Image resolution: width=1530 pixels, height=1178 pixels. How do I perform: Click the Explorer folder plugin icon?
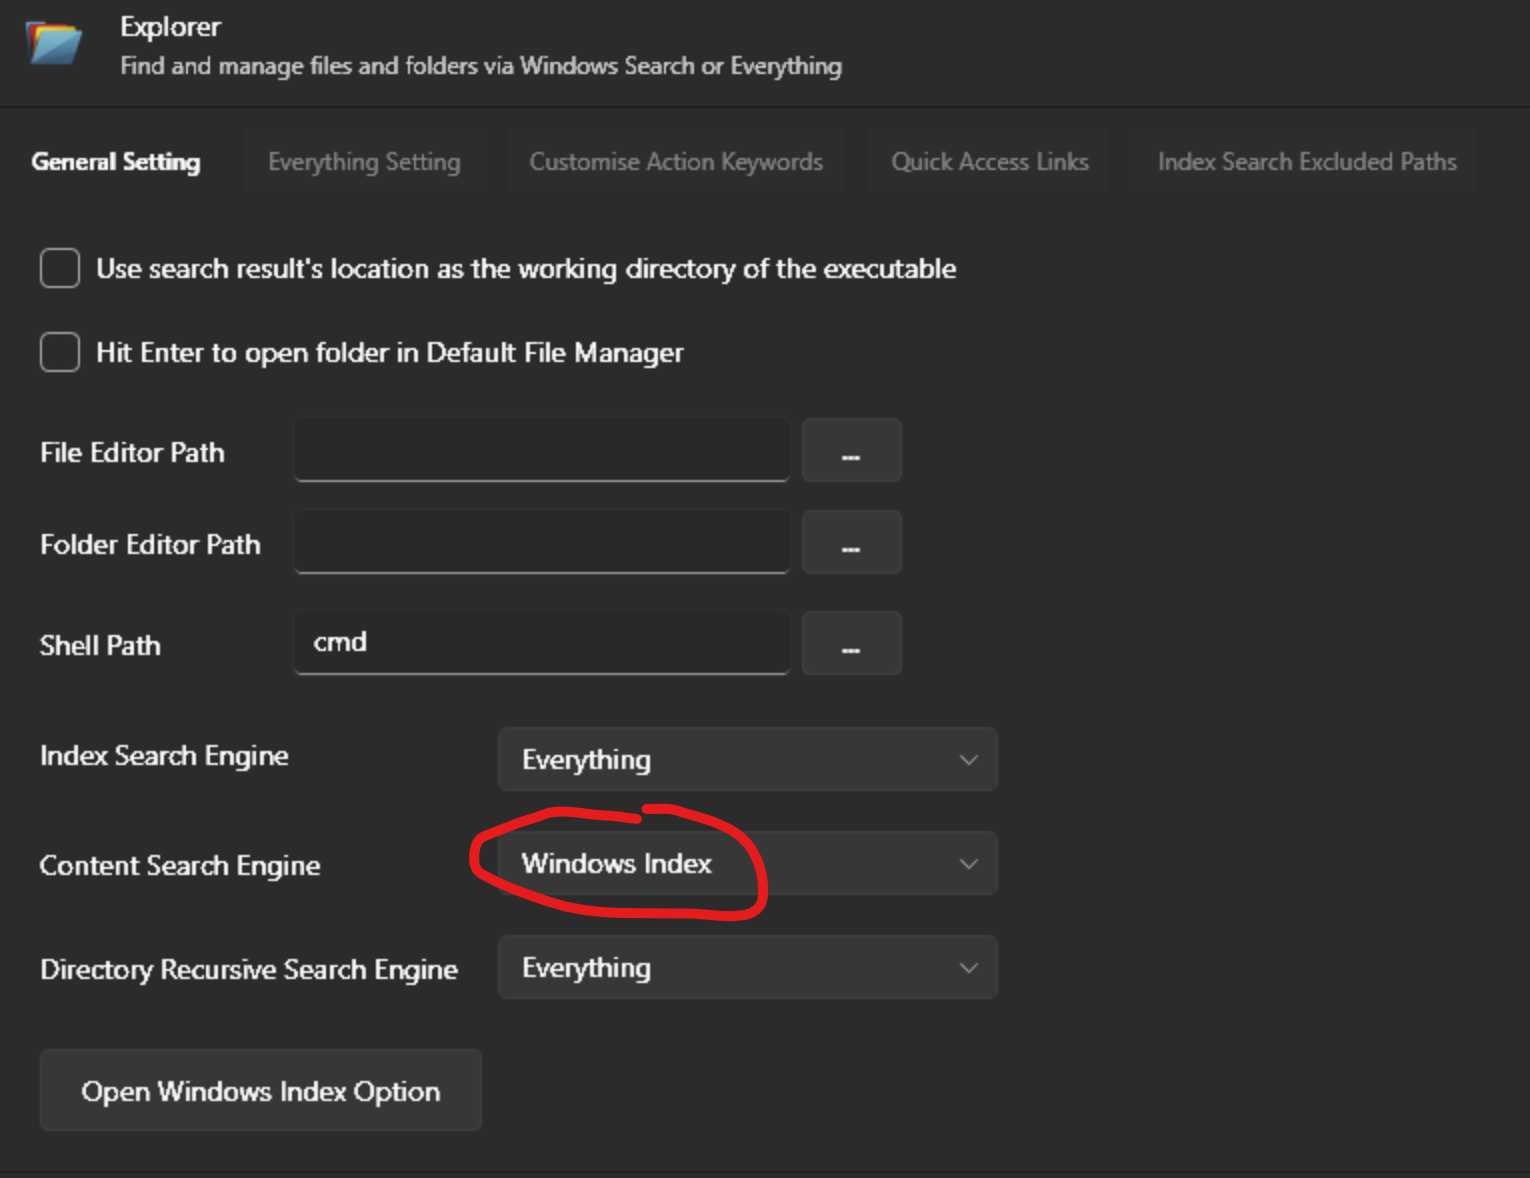pos(52,43)
